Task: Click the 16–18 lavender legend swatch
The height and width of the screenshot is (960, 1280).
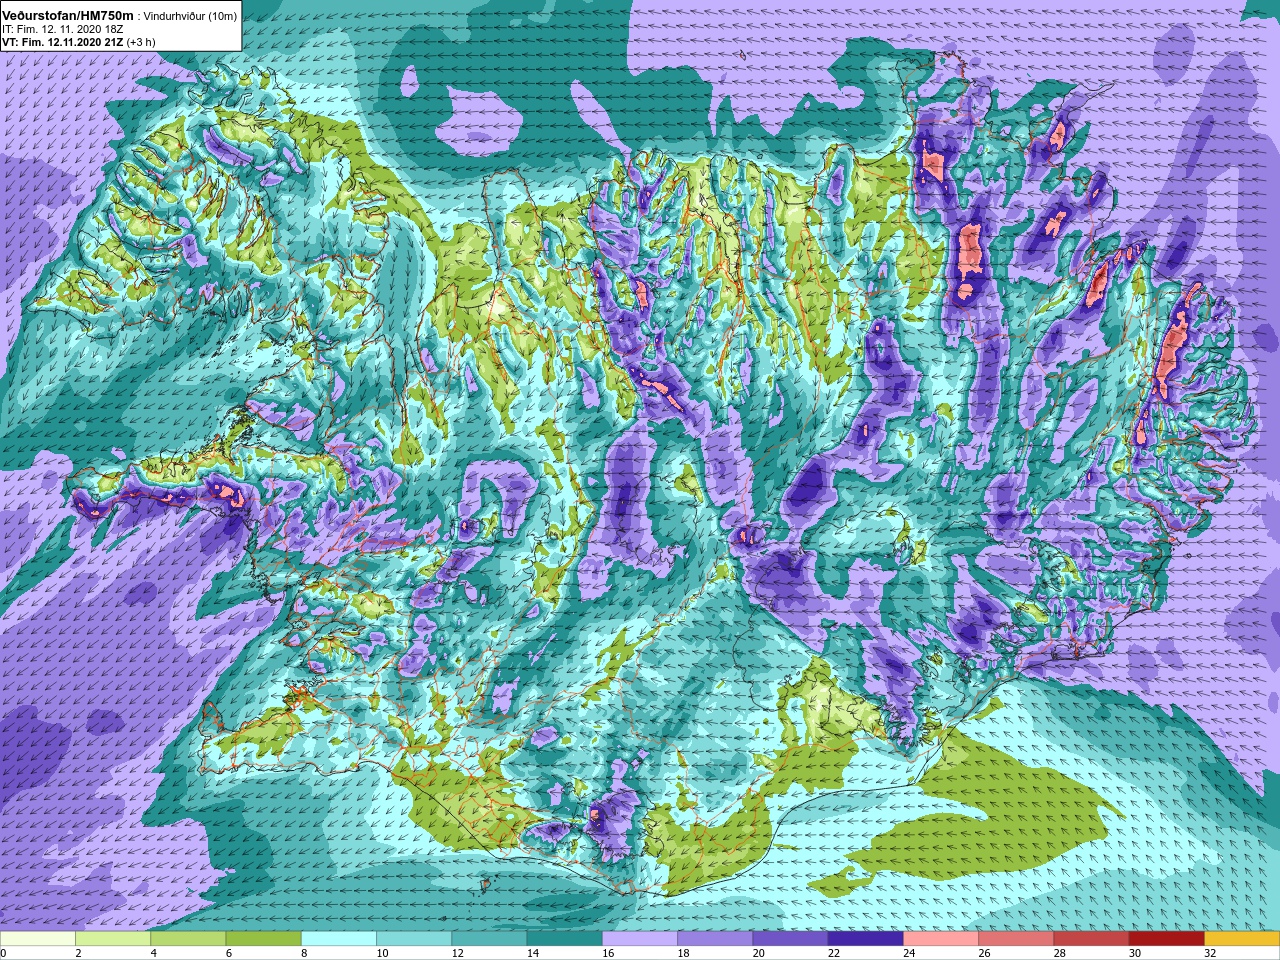Action: pyautogui.click(x=640, y=939)
